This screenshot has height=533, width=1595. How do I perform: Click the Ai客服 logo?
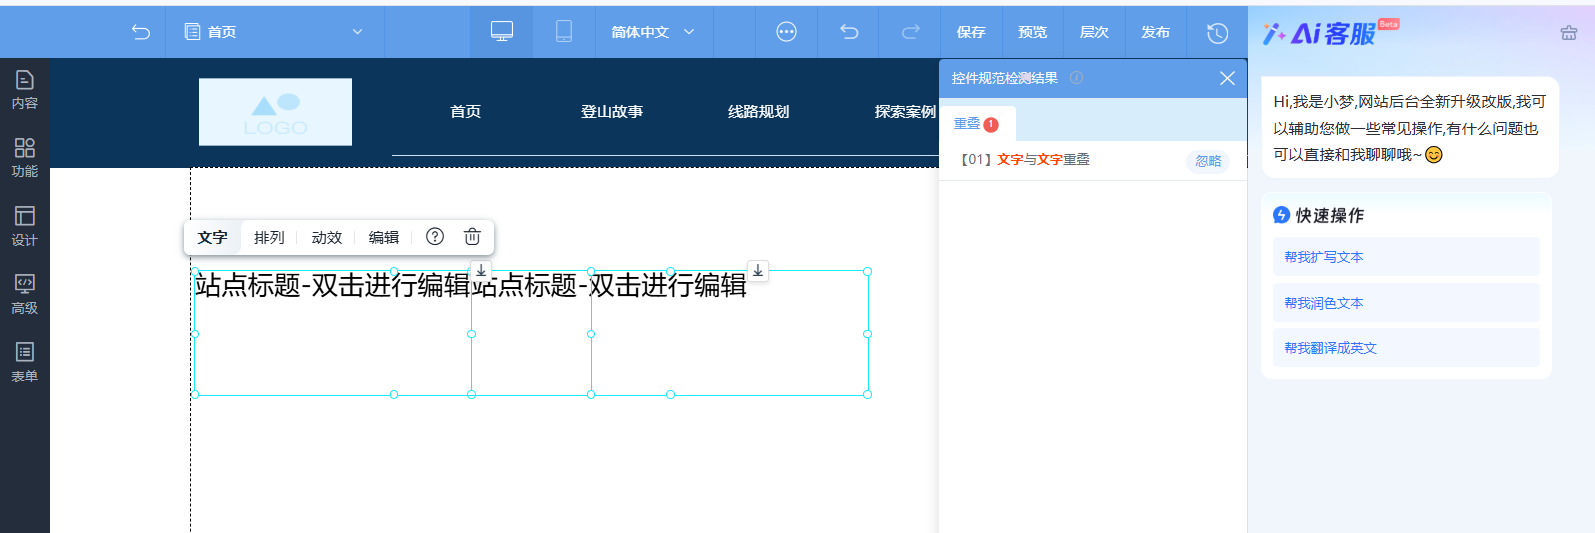1329,33
